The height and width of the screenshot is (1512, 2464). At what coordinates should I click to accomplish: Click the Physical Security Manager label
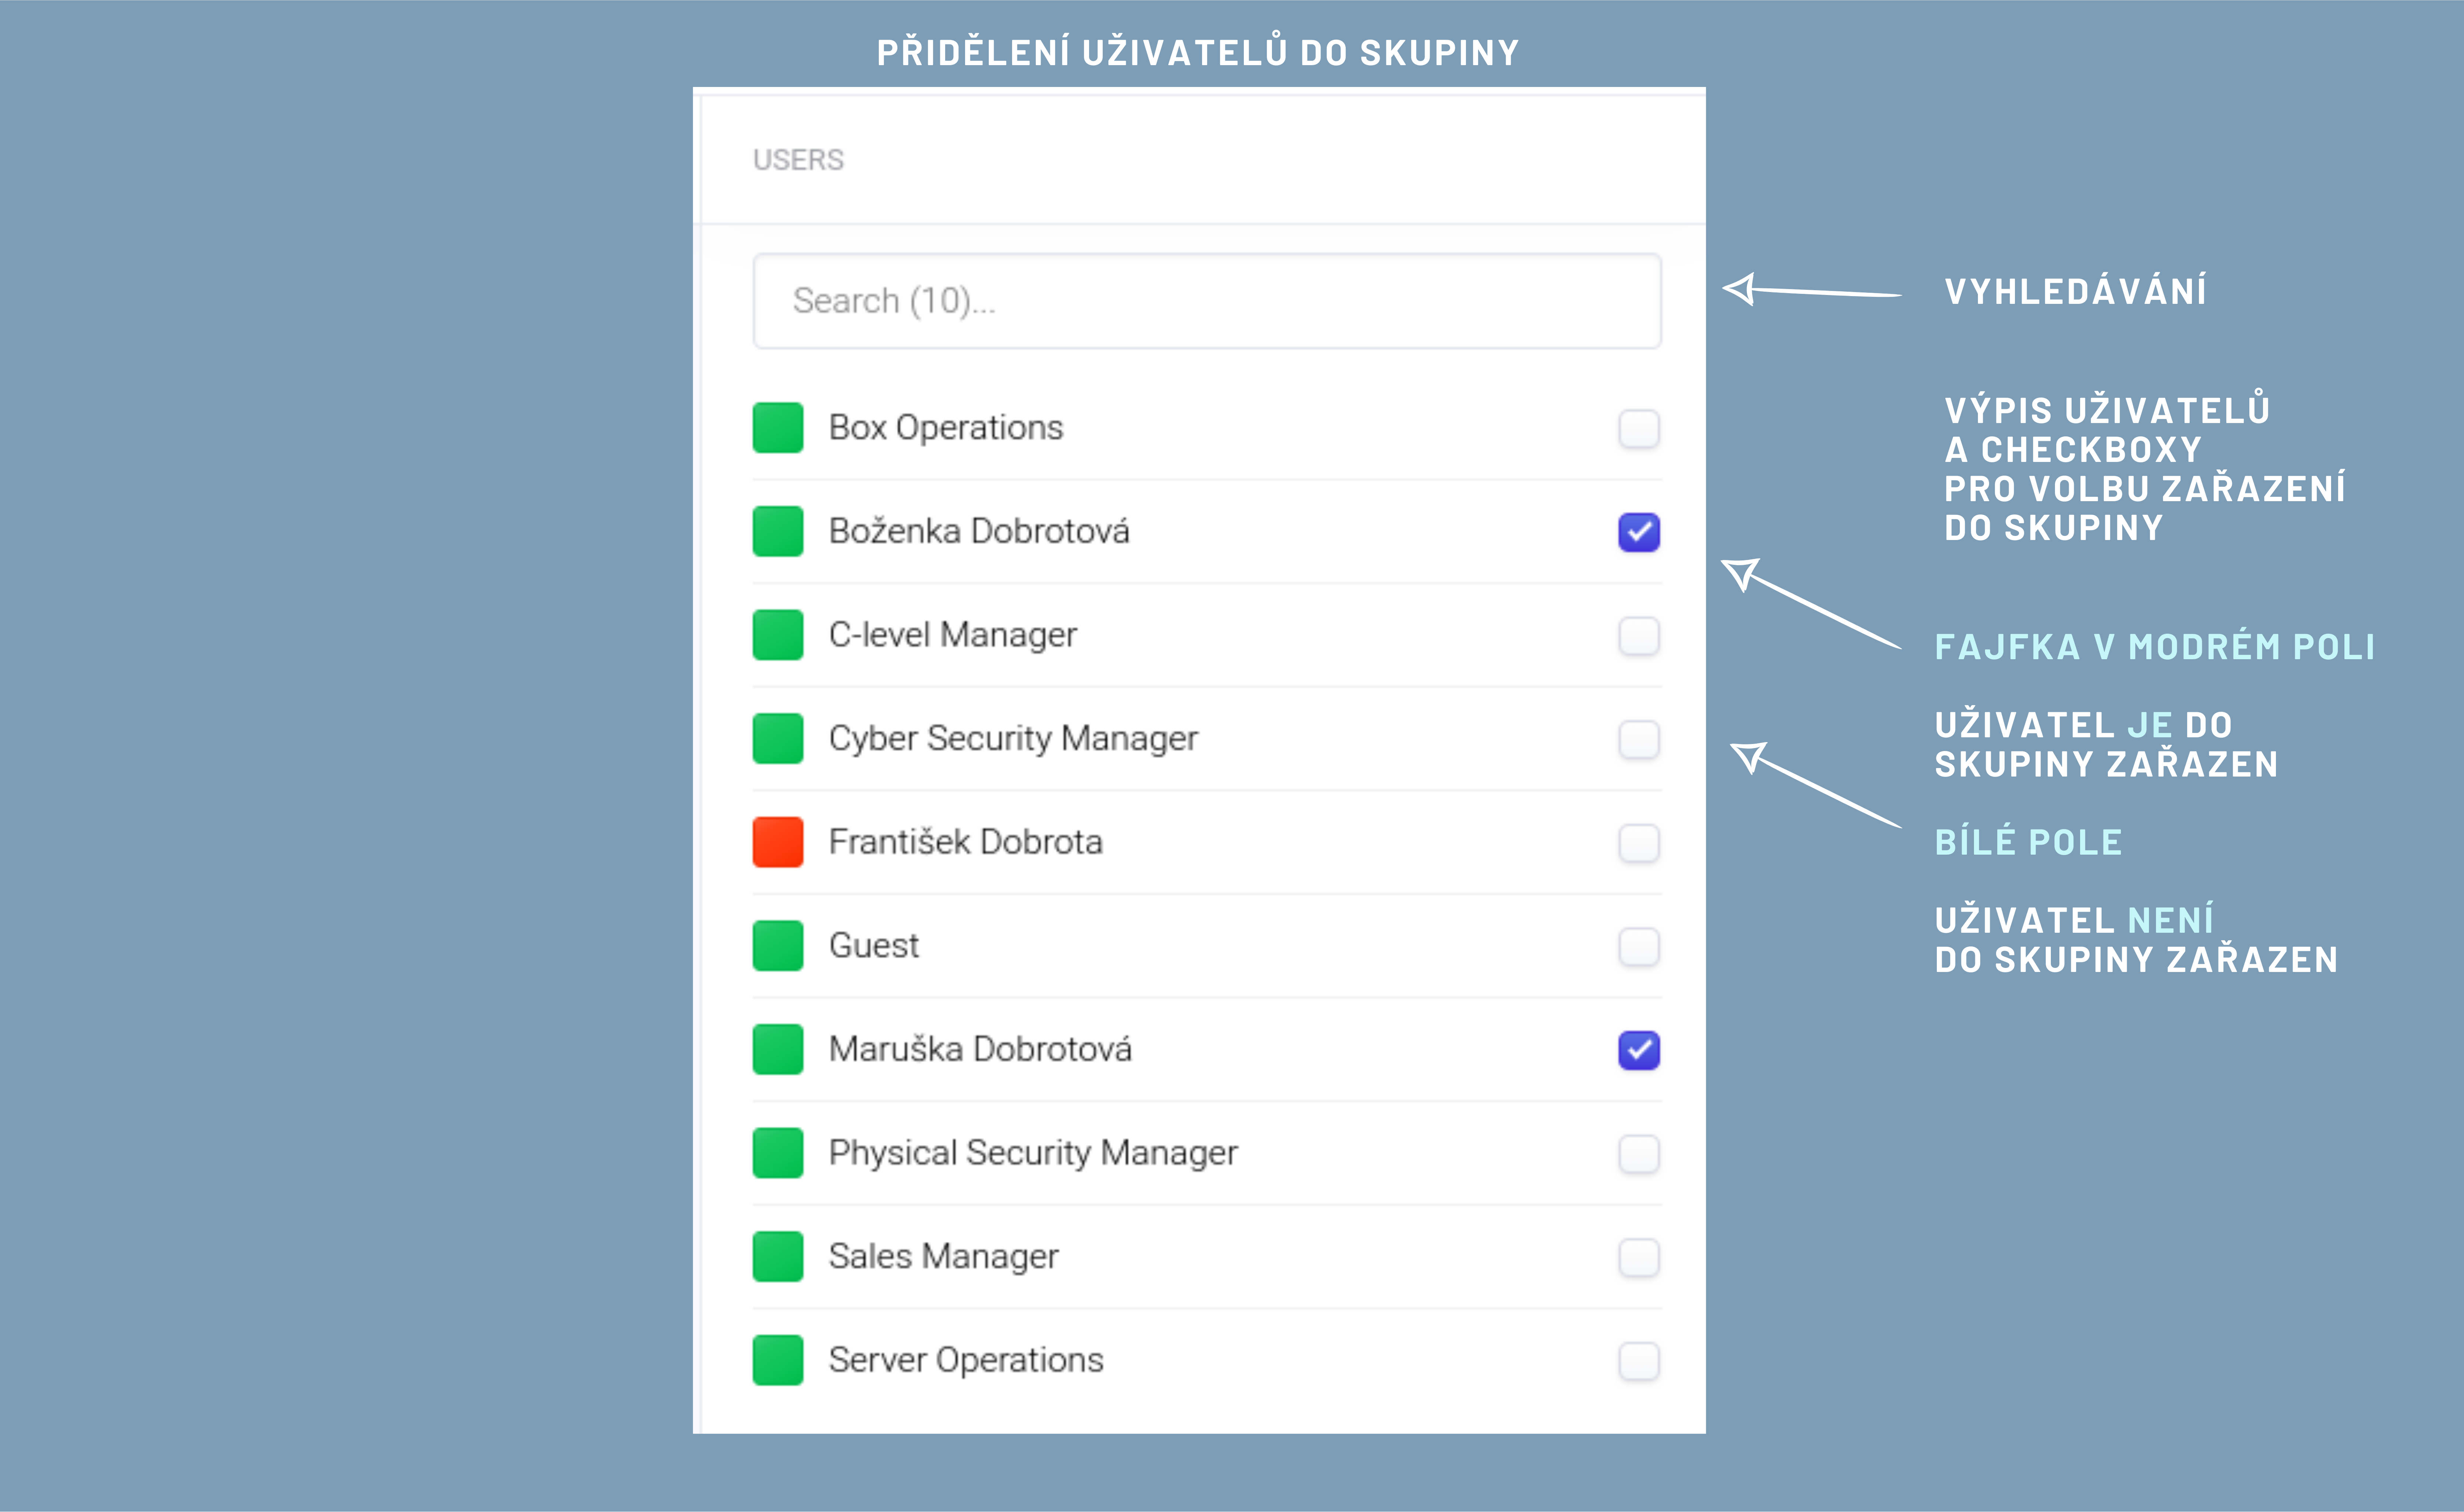[x=1032, y=1153]
